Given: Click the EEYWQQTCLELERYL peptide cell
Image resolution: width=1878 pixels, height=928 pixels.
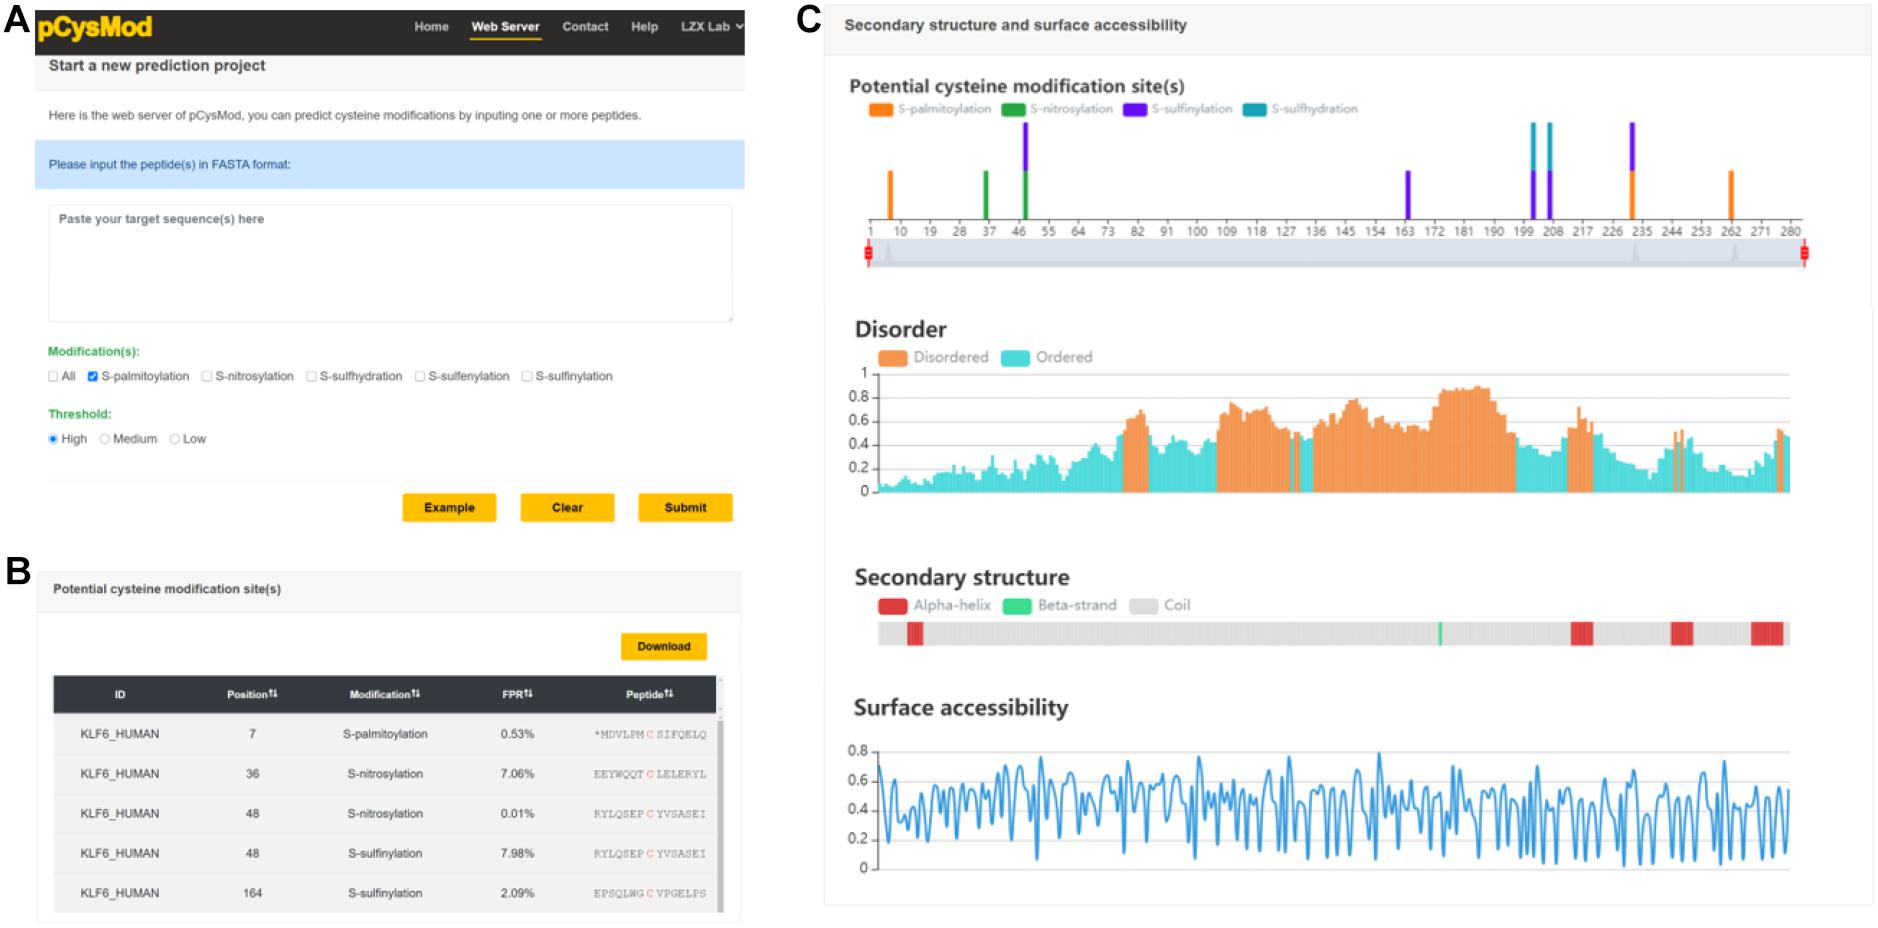Looking at the screenshot, I should tap(650, 774).
